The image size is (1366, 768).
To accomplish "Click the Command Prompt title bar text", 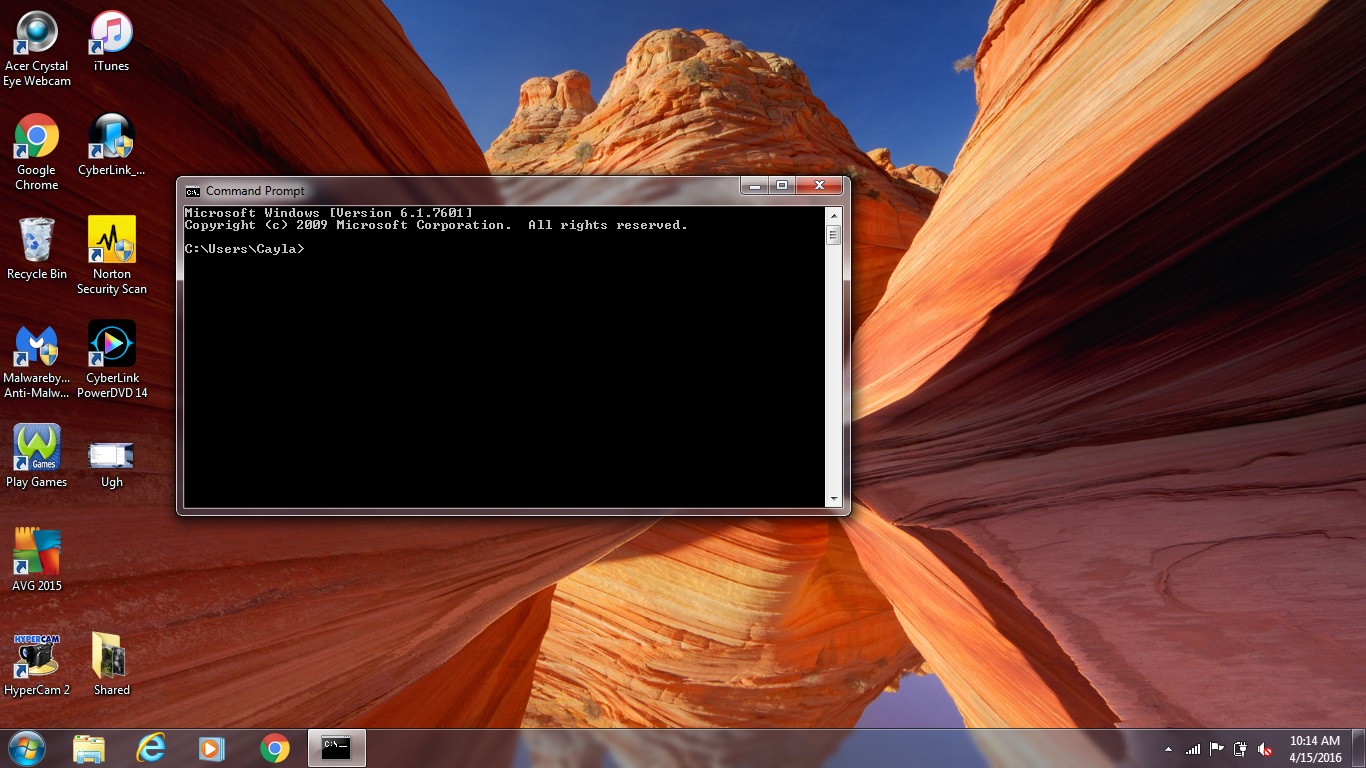I will (x=255, y=191).
